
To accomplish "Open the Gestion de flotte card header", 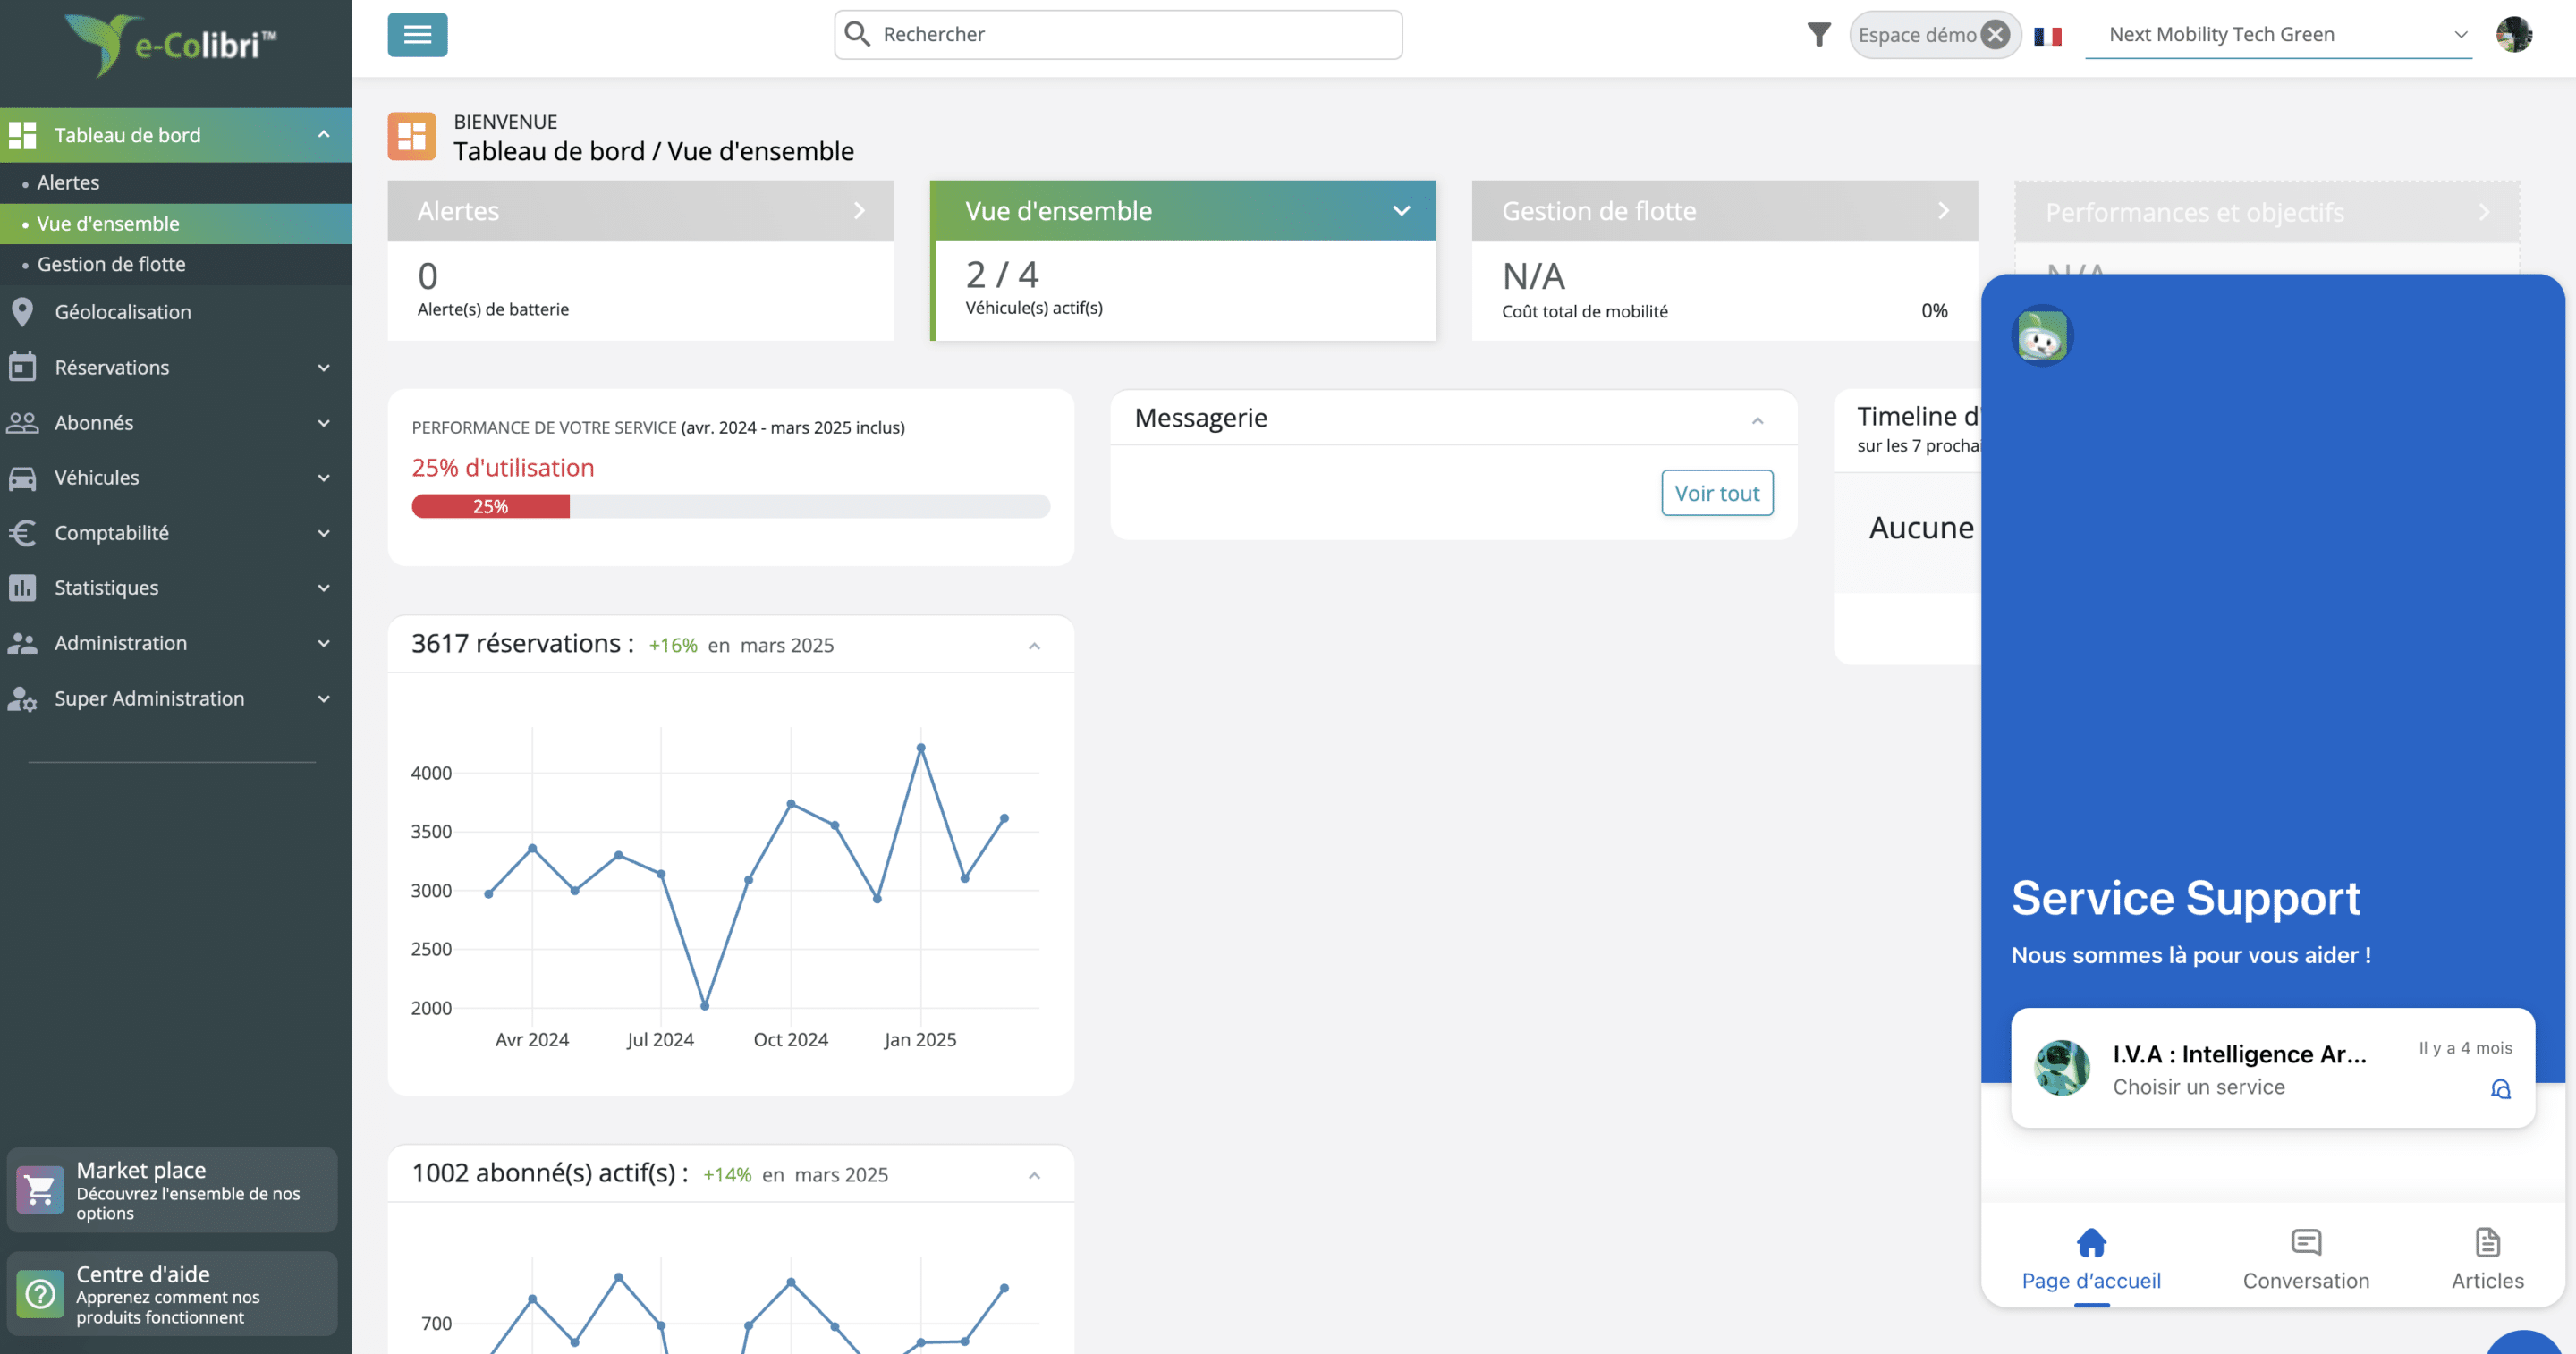I will pyautogui.click(x=1725, y=211).
